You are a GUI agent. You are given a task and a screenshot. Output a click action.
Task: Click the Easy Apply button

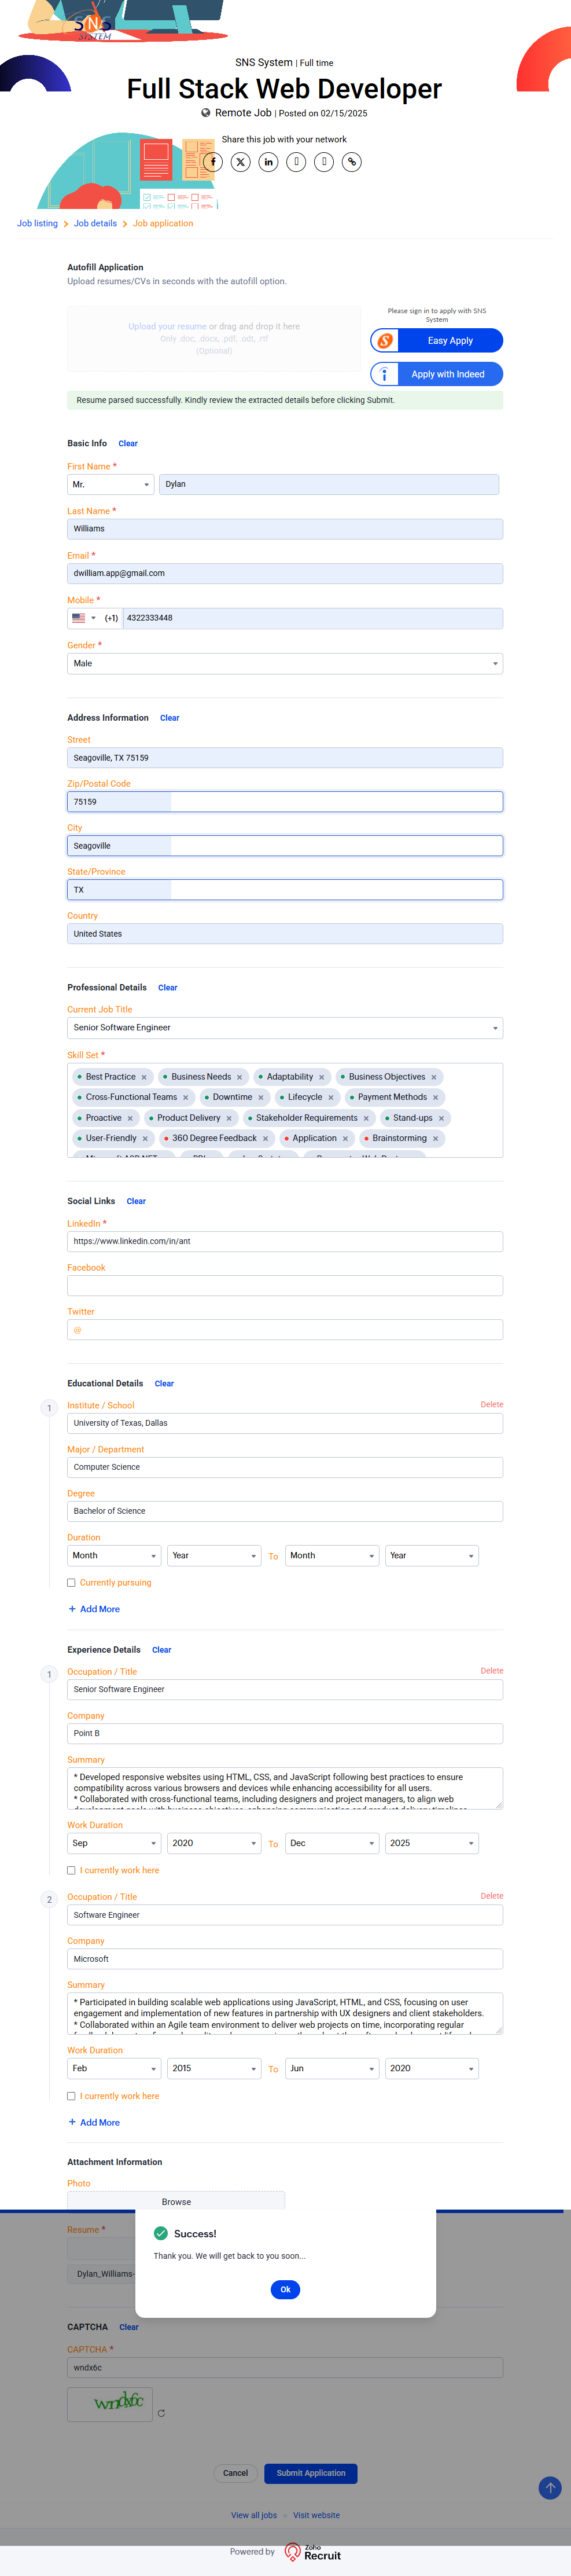(436, 341)
